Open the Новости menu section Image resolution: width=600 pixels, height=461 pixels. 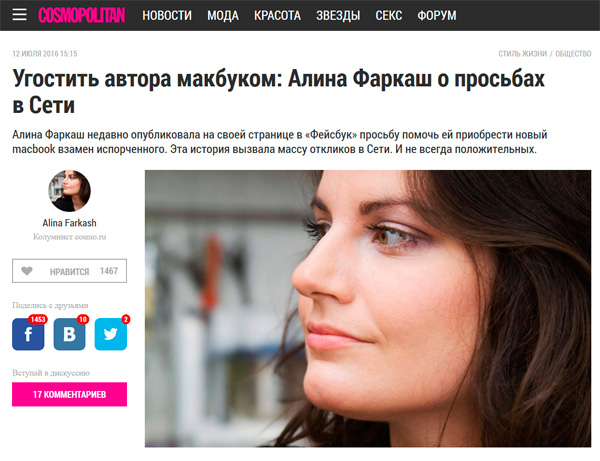167,15
